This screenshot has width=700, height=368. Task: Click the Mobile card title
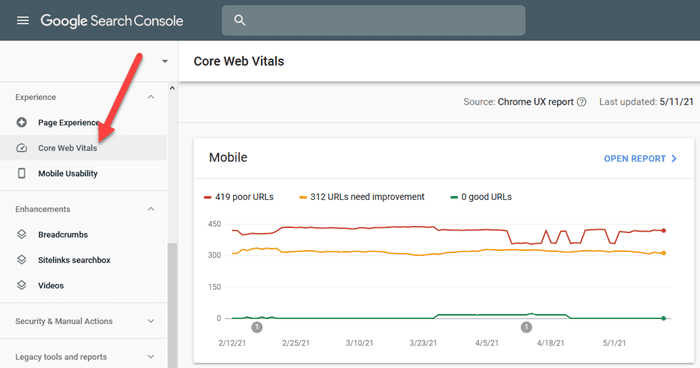[228, 157]
